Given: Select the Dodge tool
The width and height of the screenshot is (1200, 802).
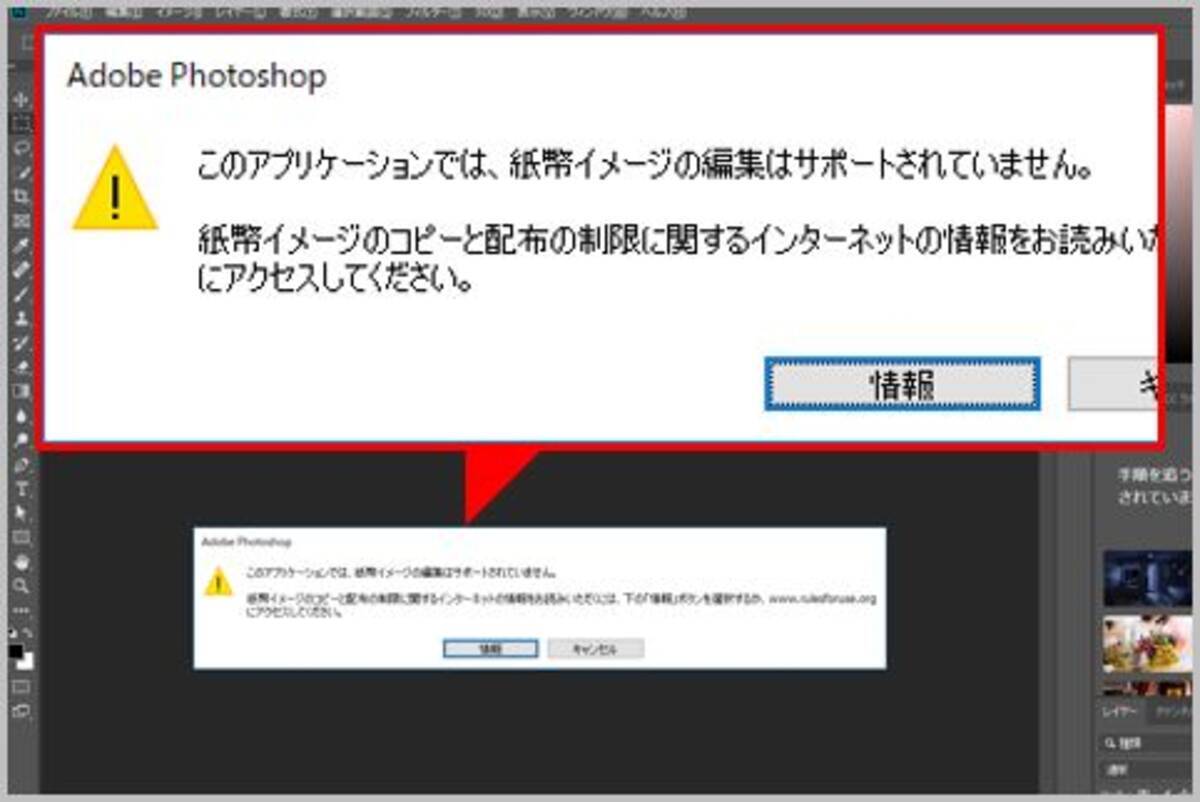Looking at the screenshot, I should click(21, 440).
